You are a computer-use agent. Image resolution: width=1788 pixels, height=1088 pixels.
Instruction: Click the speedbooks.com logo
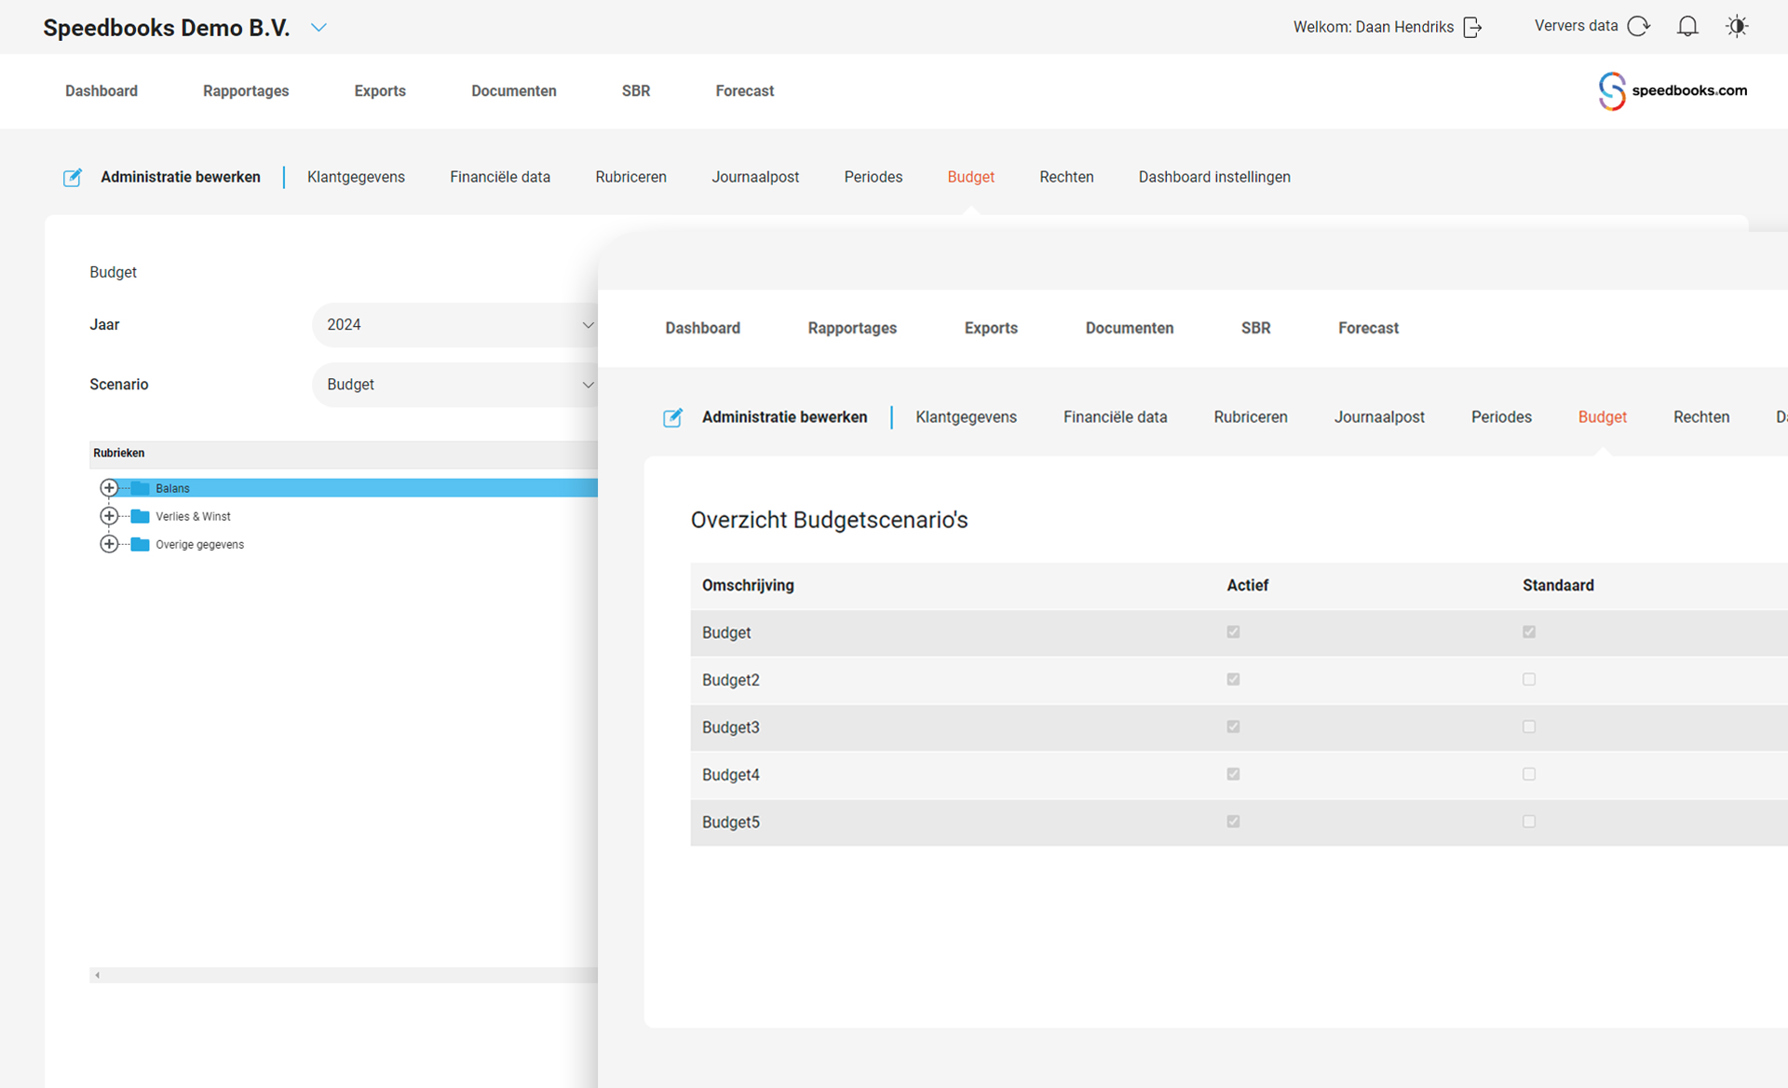[1672, 91]
